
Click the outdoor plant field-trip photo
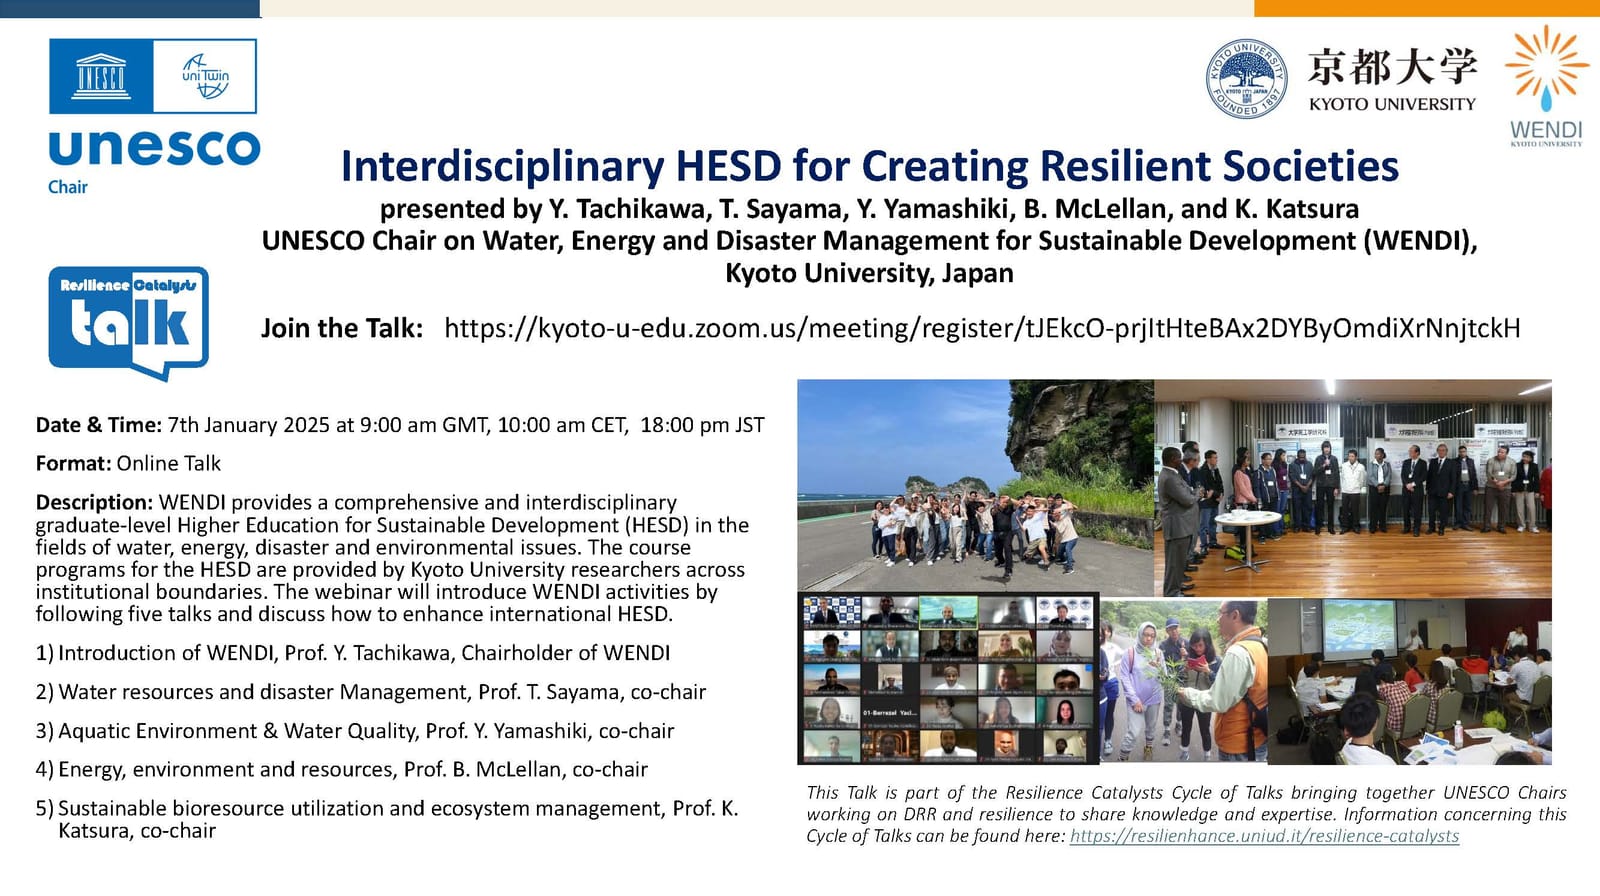1183,681
